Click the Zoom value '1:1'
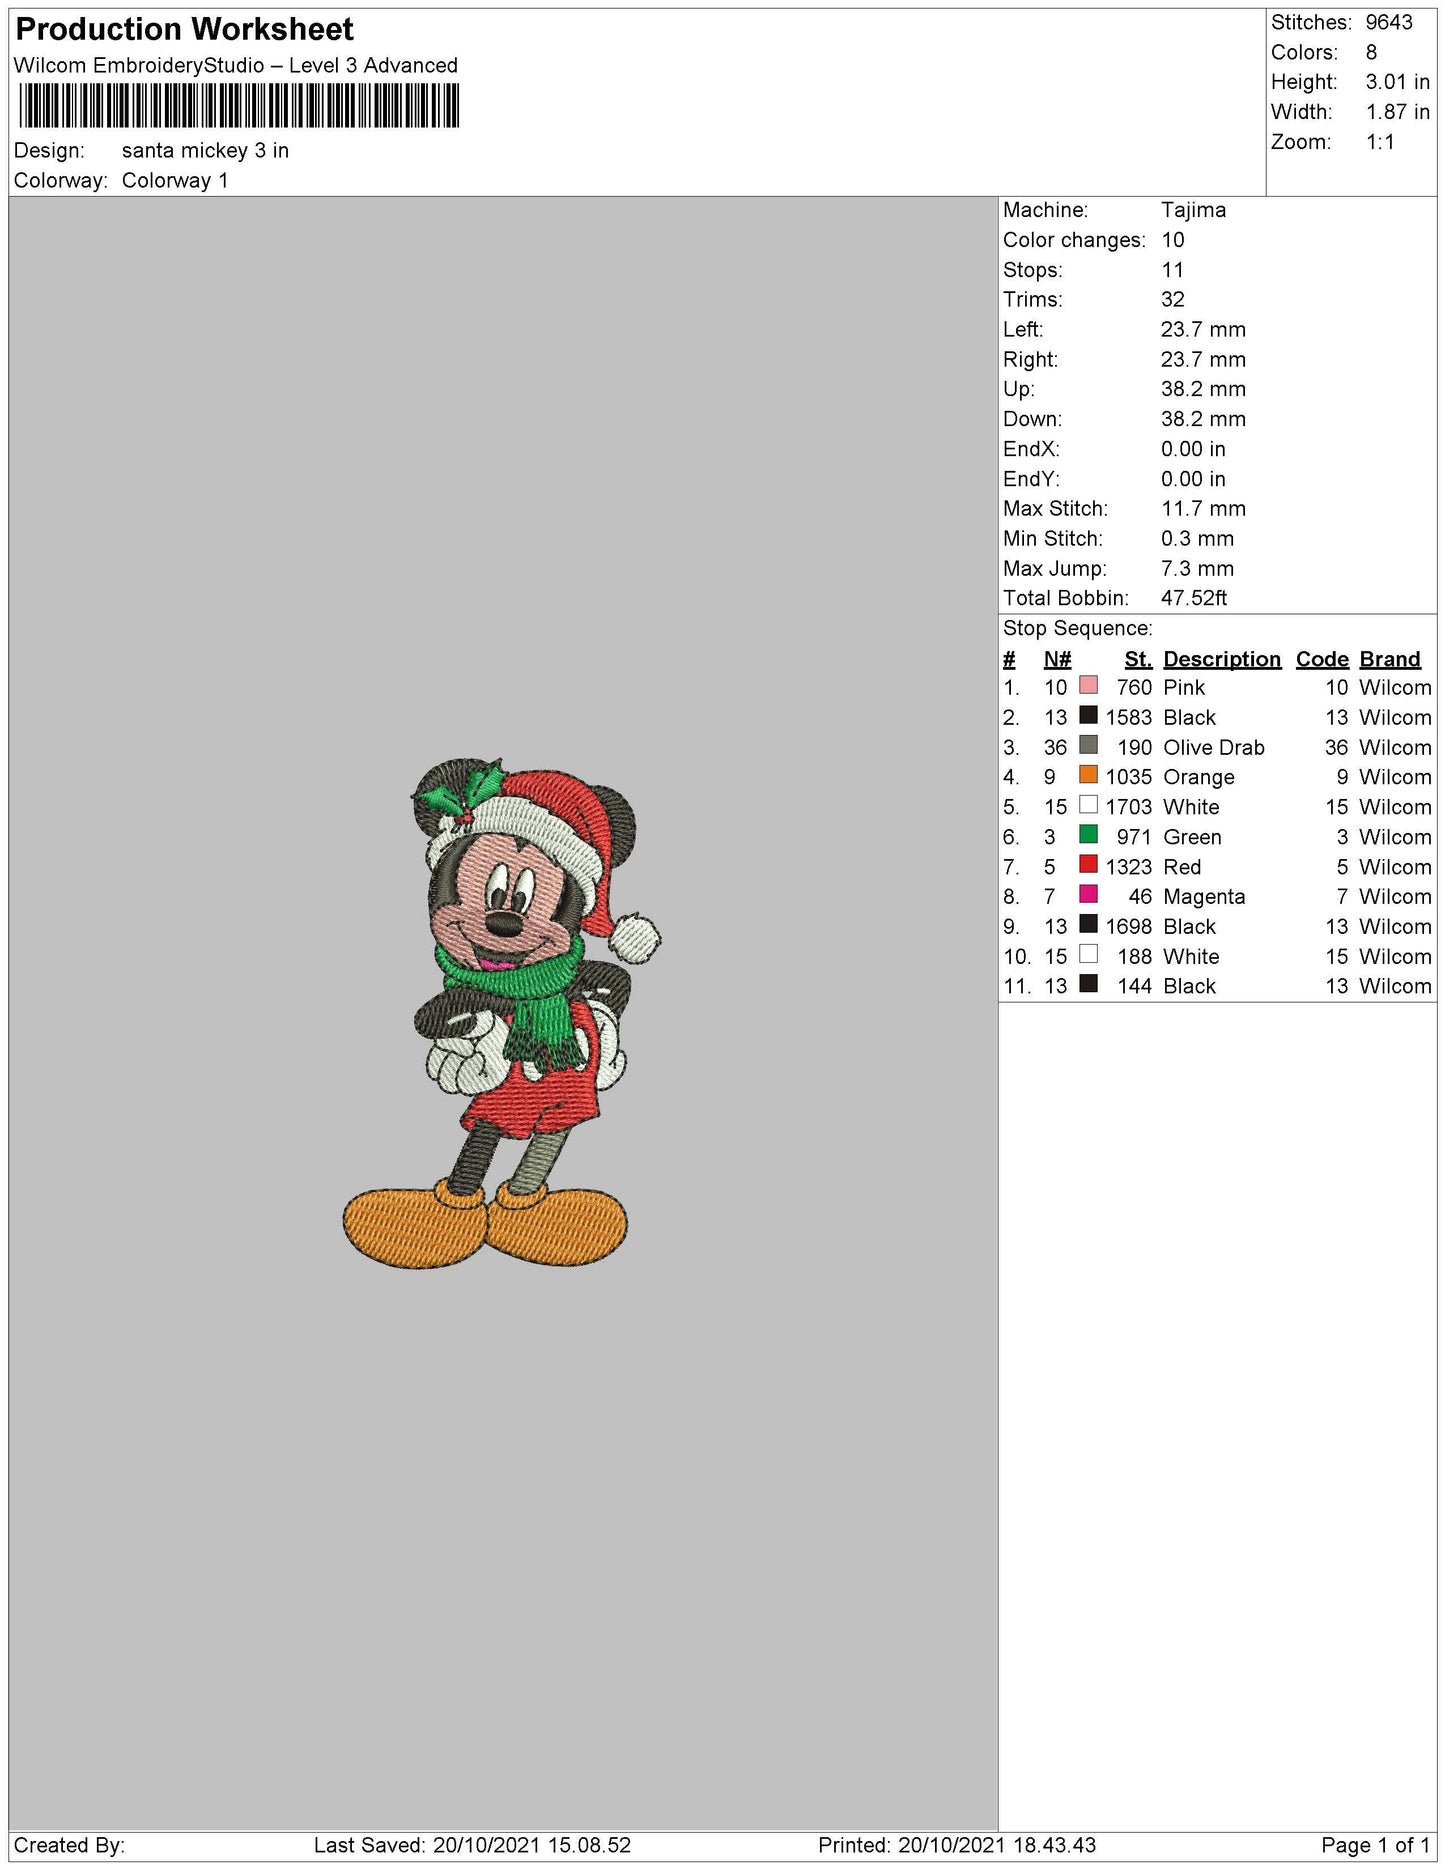The height and width of the screenshot is (1870, 1445). click(x=1380, y=142)
